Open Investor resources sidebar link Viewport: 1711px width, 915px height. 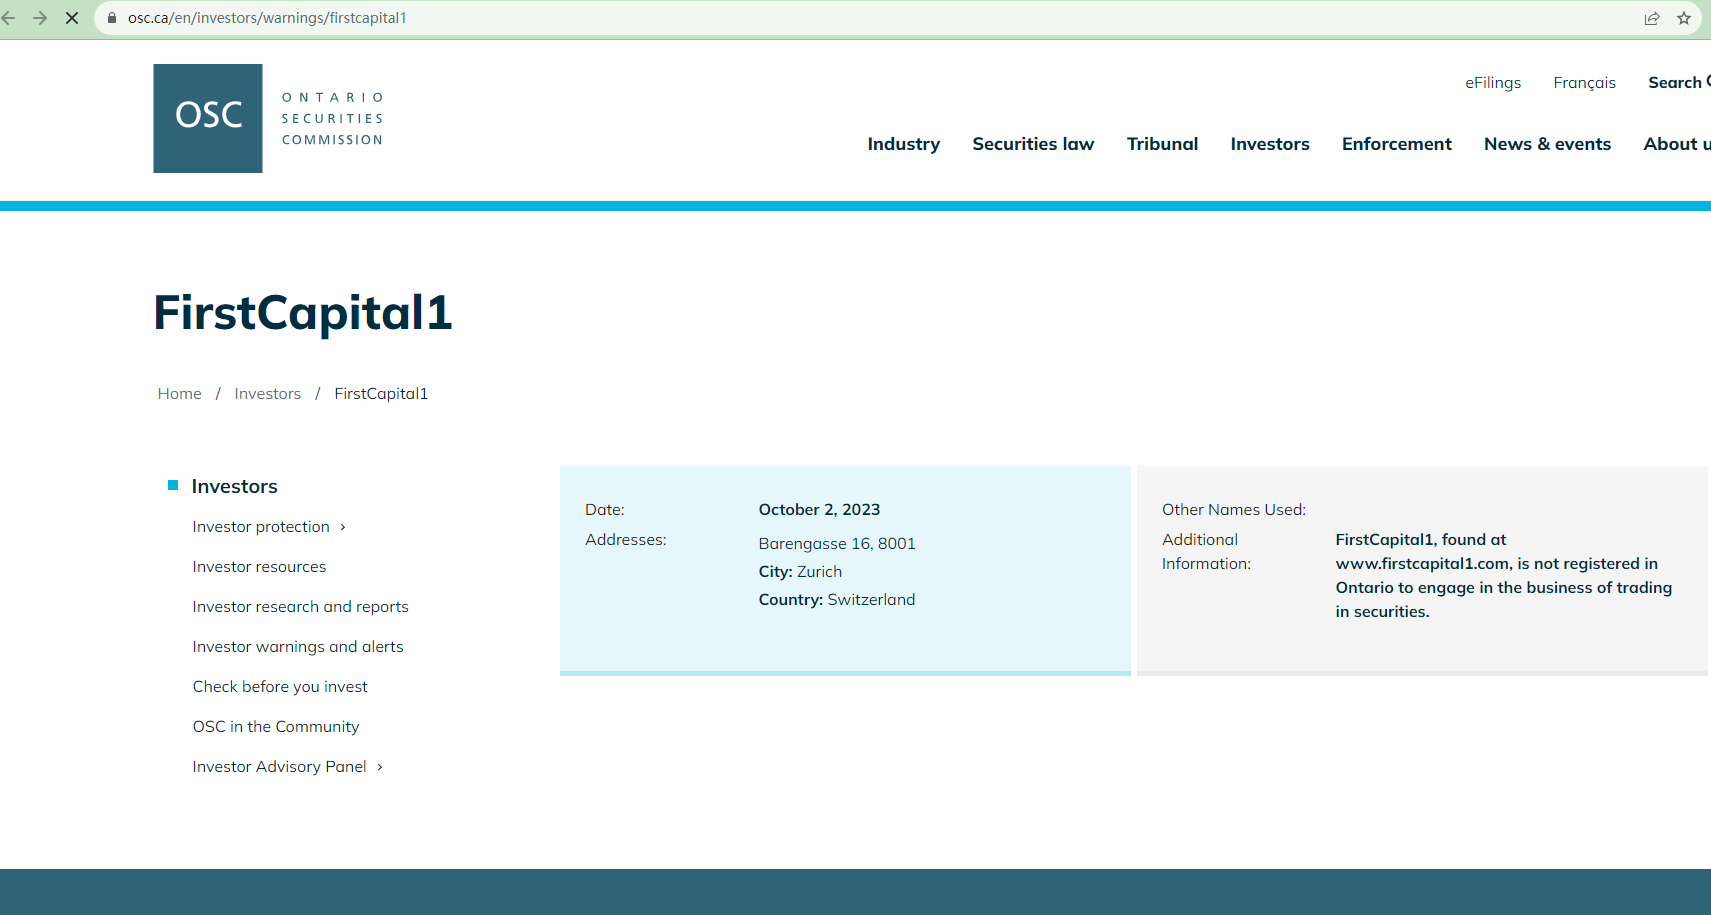259,567
